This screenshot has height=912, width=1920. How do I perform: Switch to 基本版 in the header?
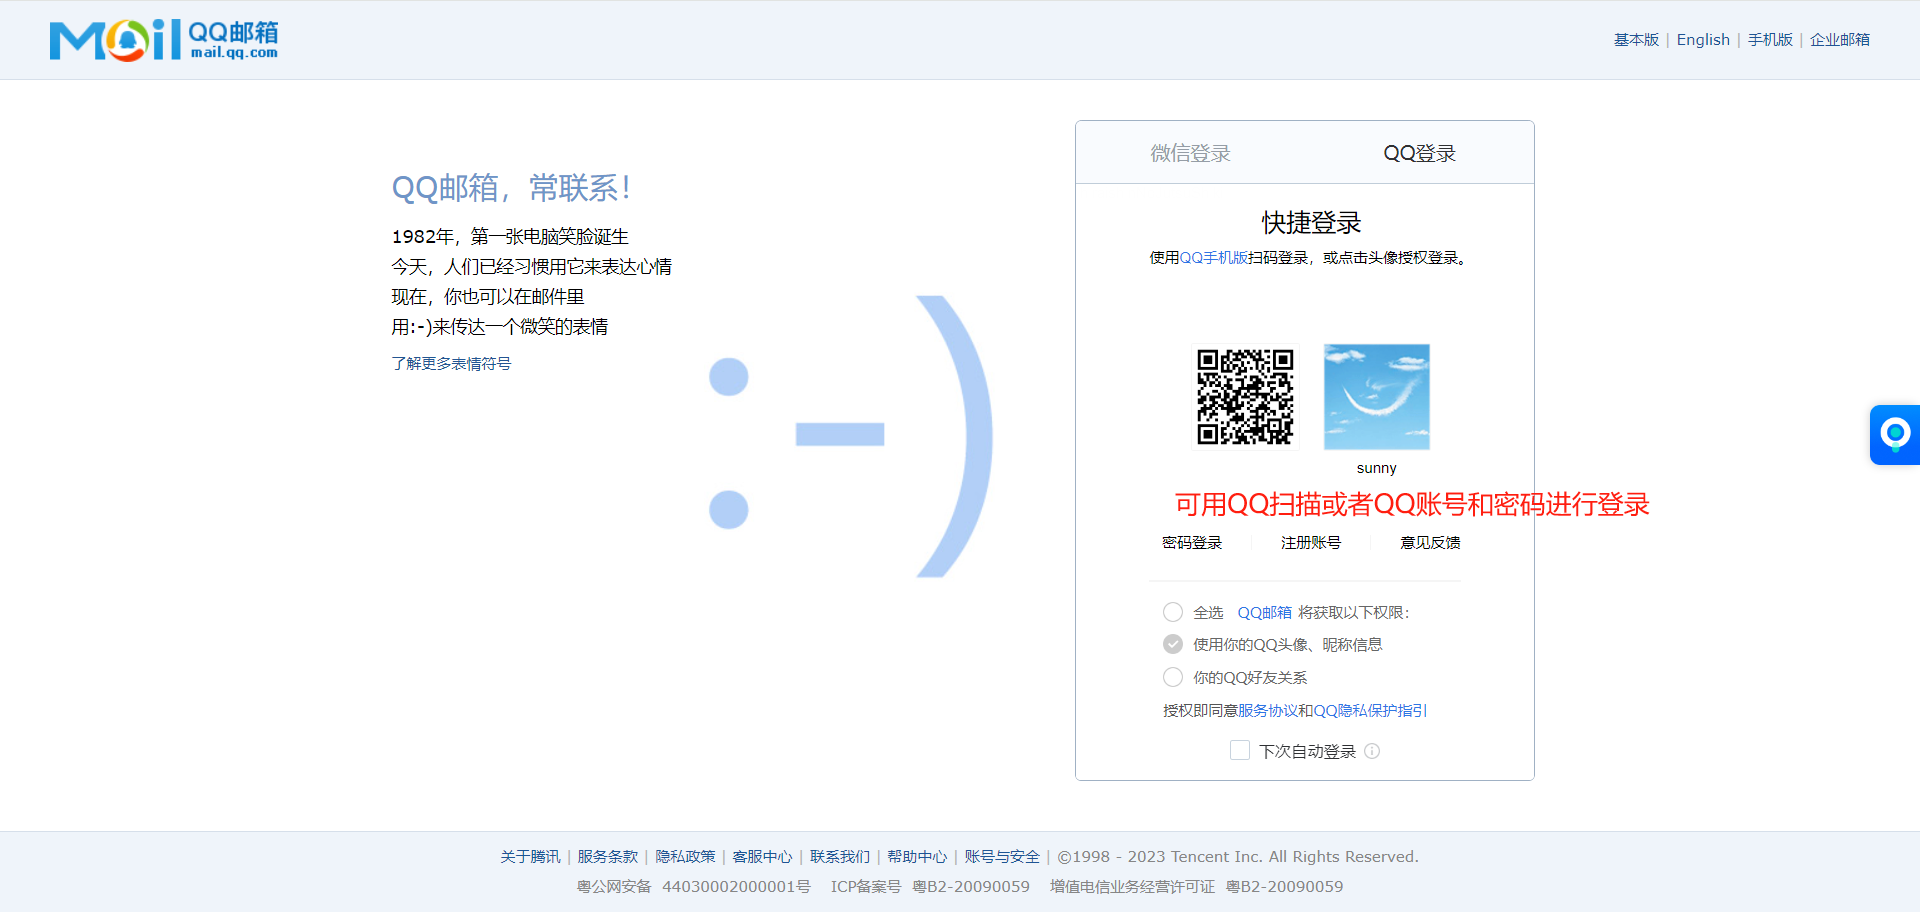(x=1636, y=39)
